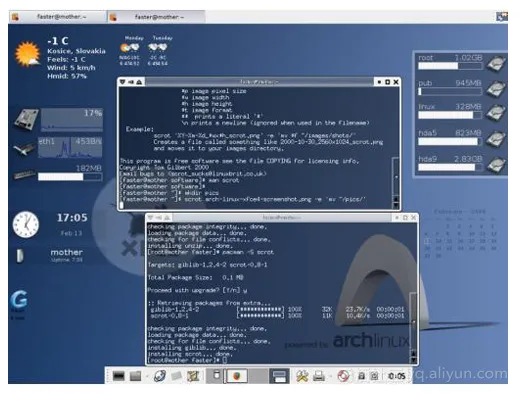Screen dimensions: 519x394
Task: Click the hard disk icon for hda5
Action: tap(496, 139)
